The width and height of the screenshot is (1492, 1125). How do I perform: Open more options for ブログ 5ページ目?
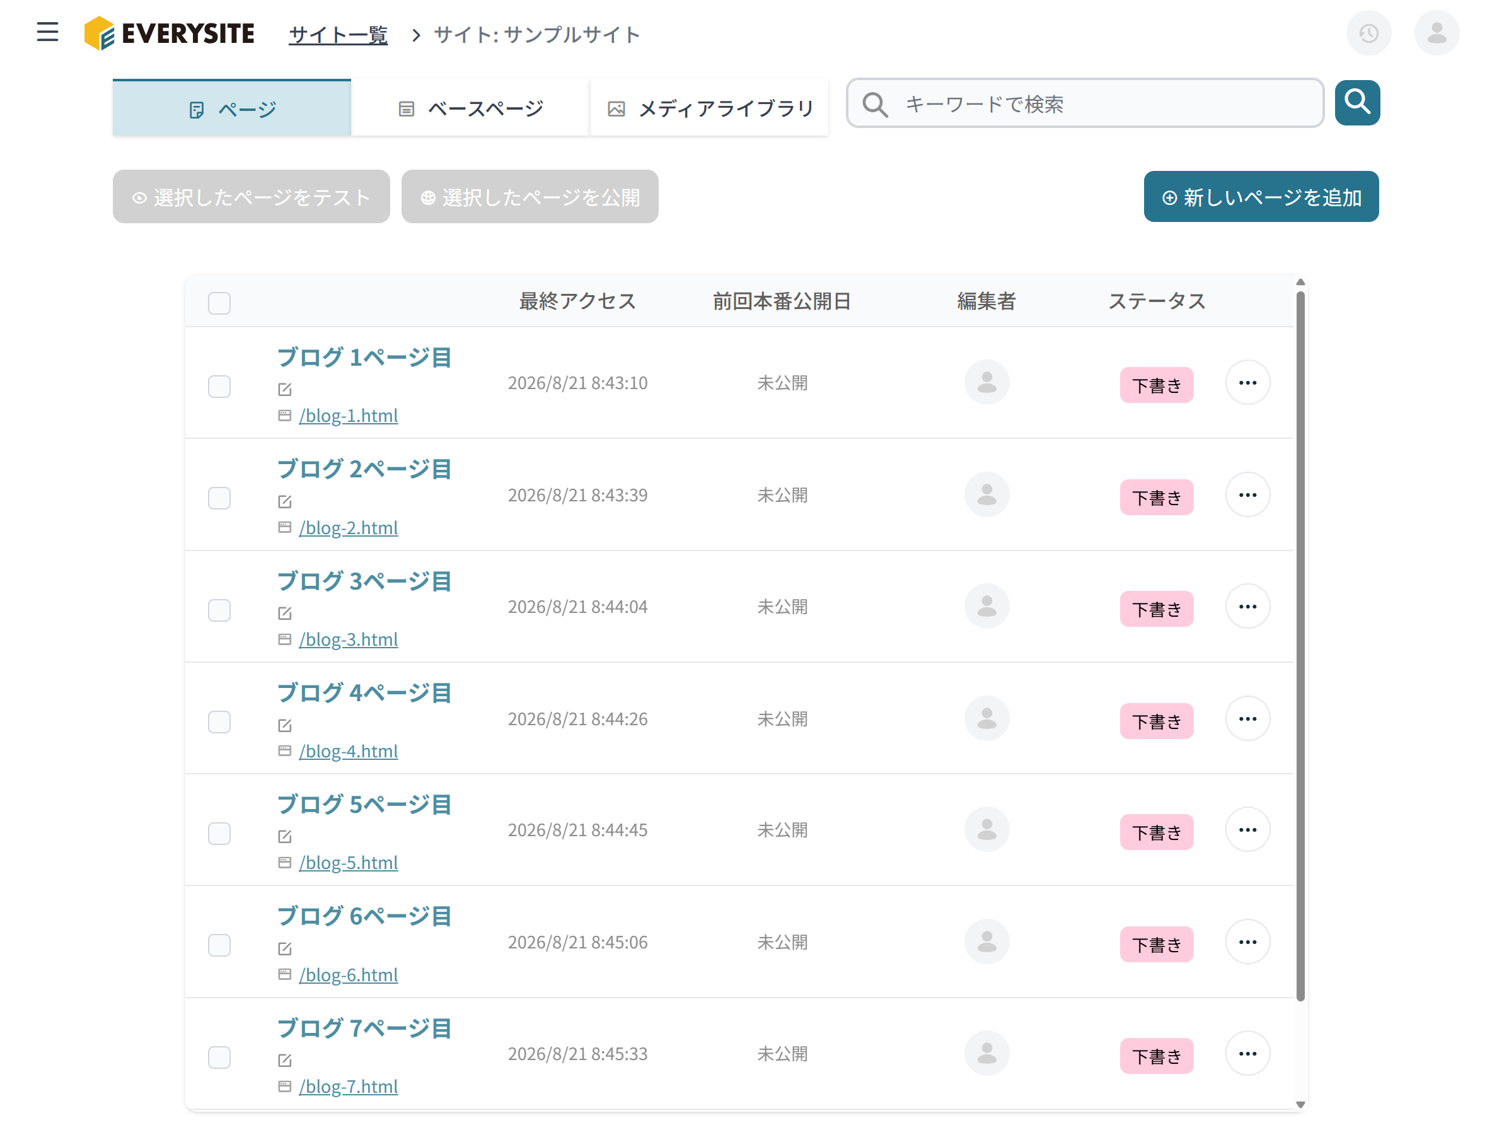click(x=1247, y=830)
